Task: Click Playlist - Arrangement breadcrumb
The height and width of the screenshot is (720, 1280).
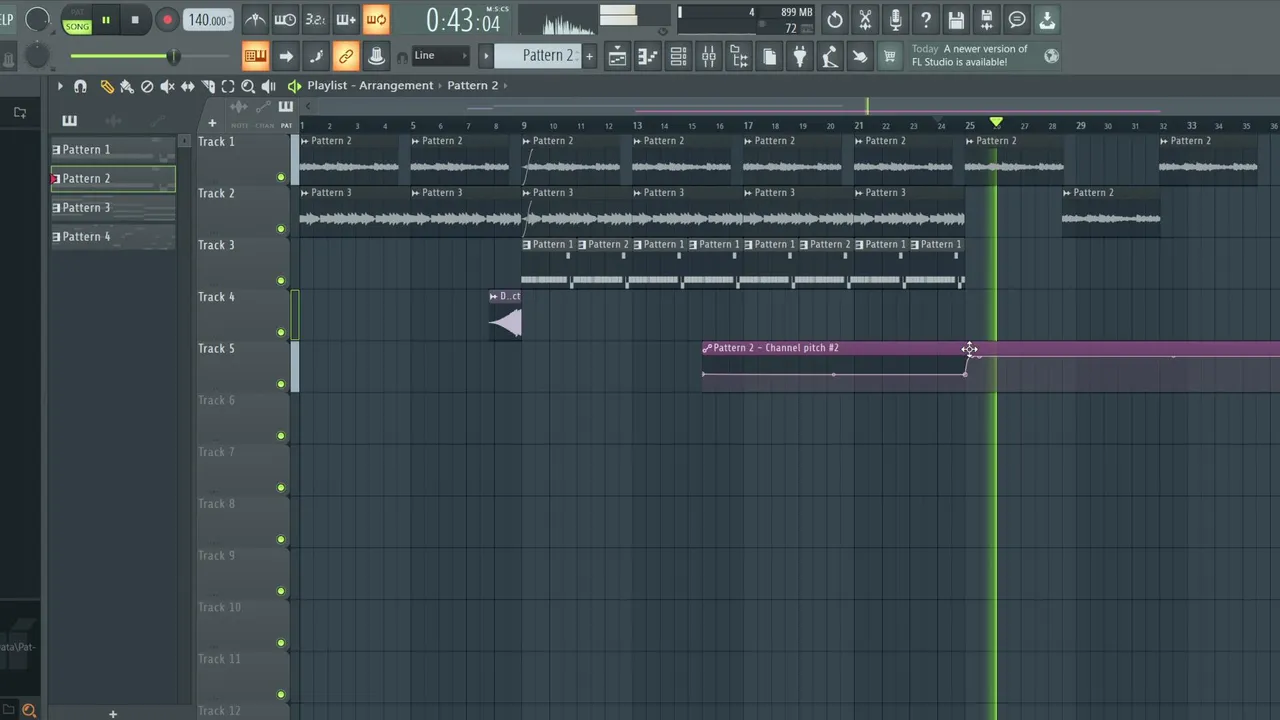Action: [370, 86]
